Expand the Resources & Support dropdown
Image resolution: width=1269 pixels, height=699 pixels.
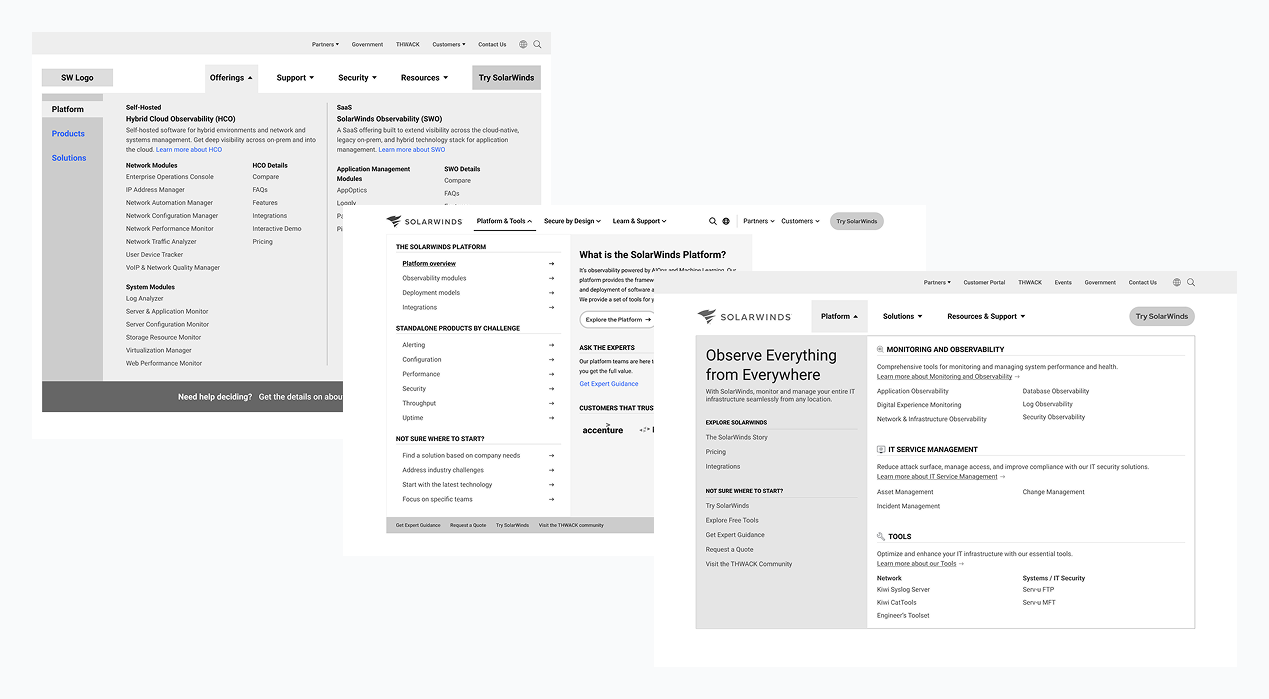point(986,316)
